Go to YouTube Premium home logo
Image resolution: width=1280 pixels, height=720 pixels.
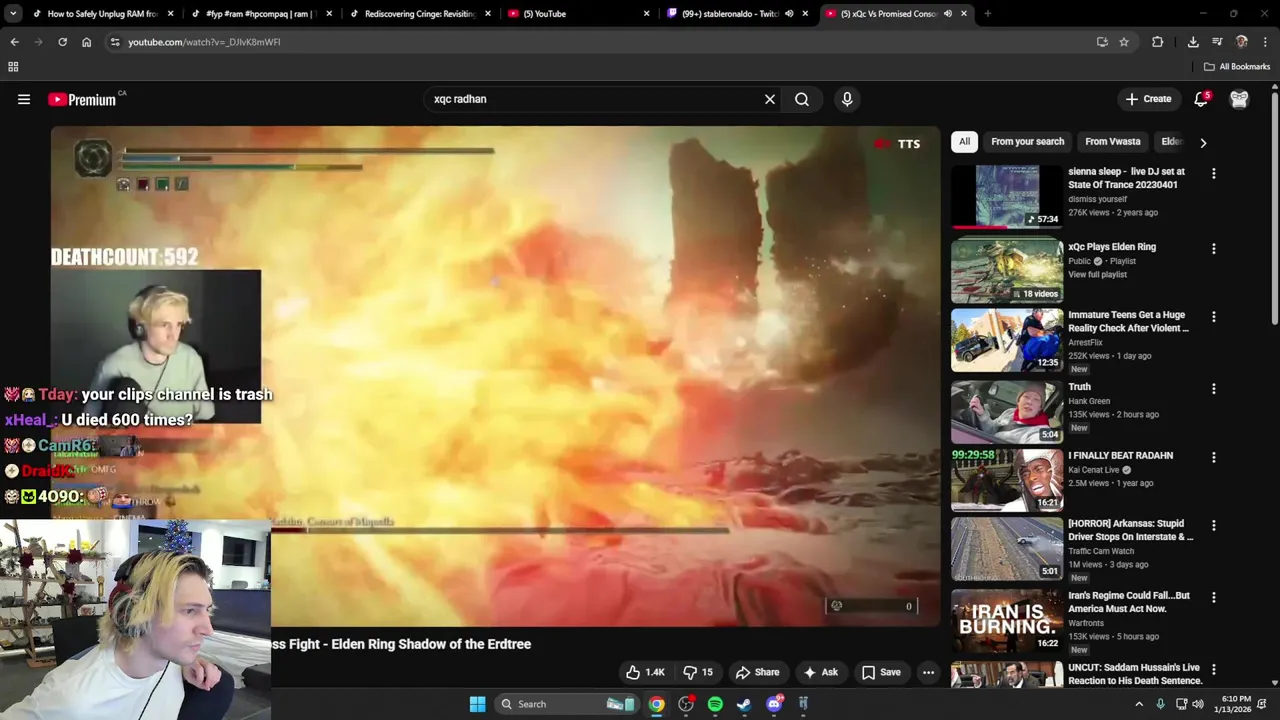[82, 99]
